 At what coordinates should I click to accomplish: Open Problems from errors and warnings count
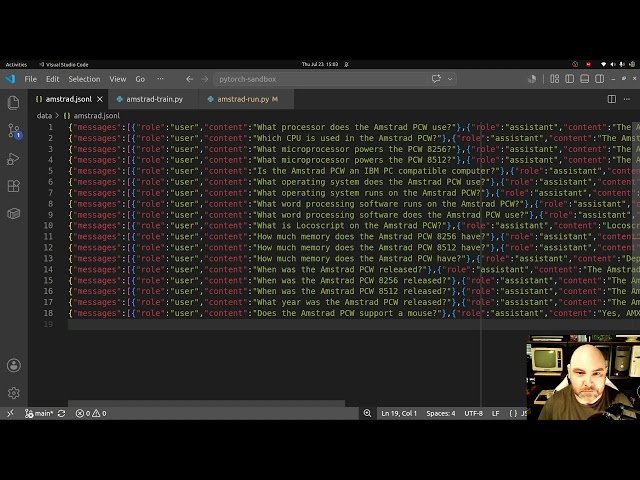pyautogui.click(x=91, y=413)
